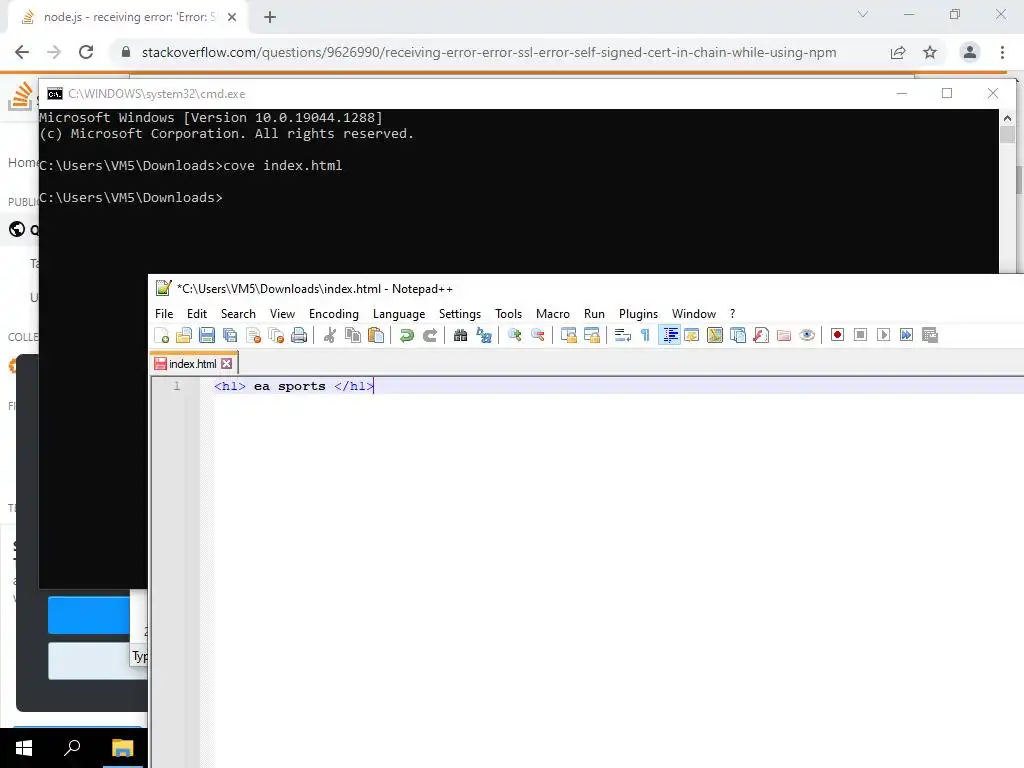Open Notepad++ File menu

coord(164,314)
